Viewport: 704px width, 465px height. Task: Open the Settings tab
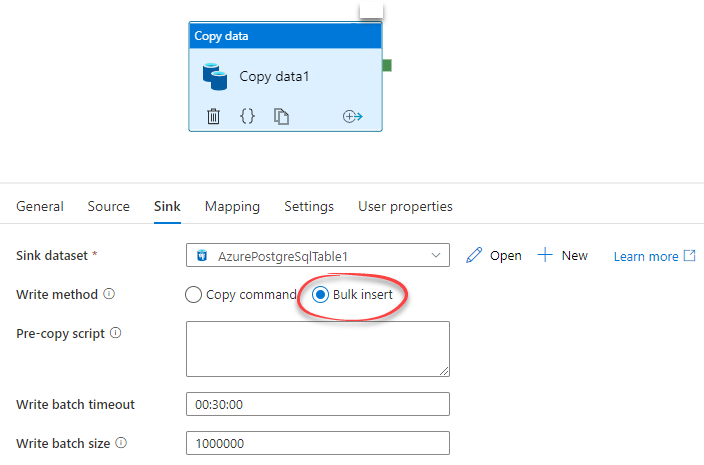click(x=309, y=206)
